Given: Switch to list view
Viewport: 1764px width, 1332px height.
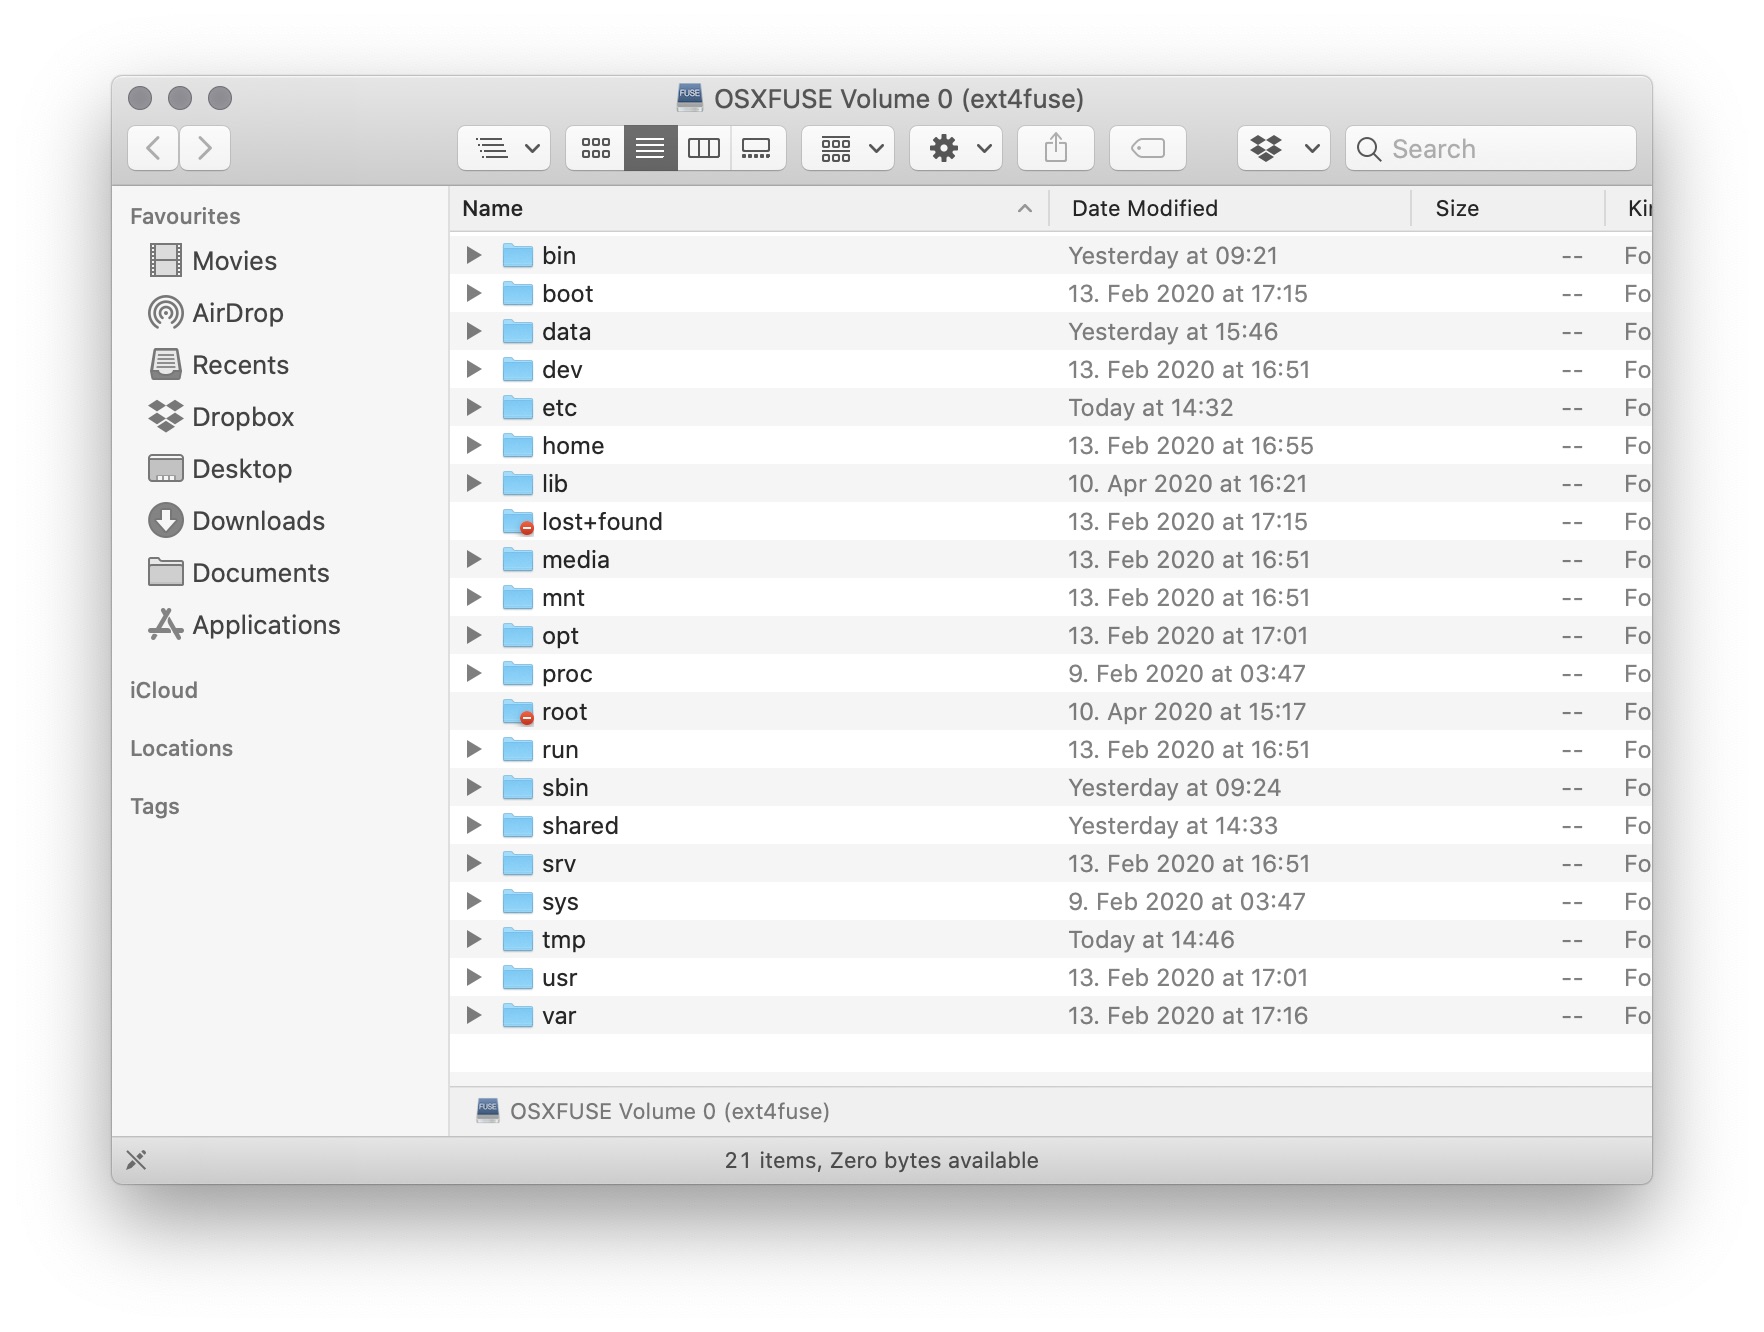Looking at the screenshot, I should [650, 148].
